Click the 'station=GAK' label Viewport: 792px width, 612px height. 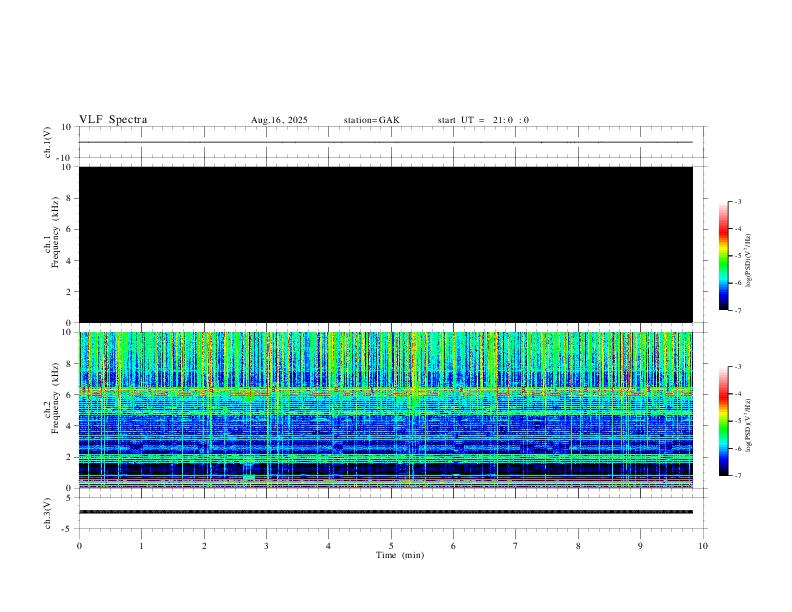coord(371,120)
